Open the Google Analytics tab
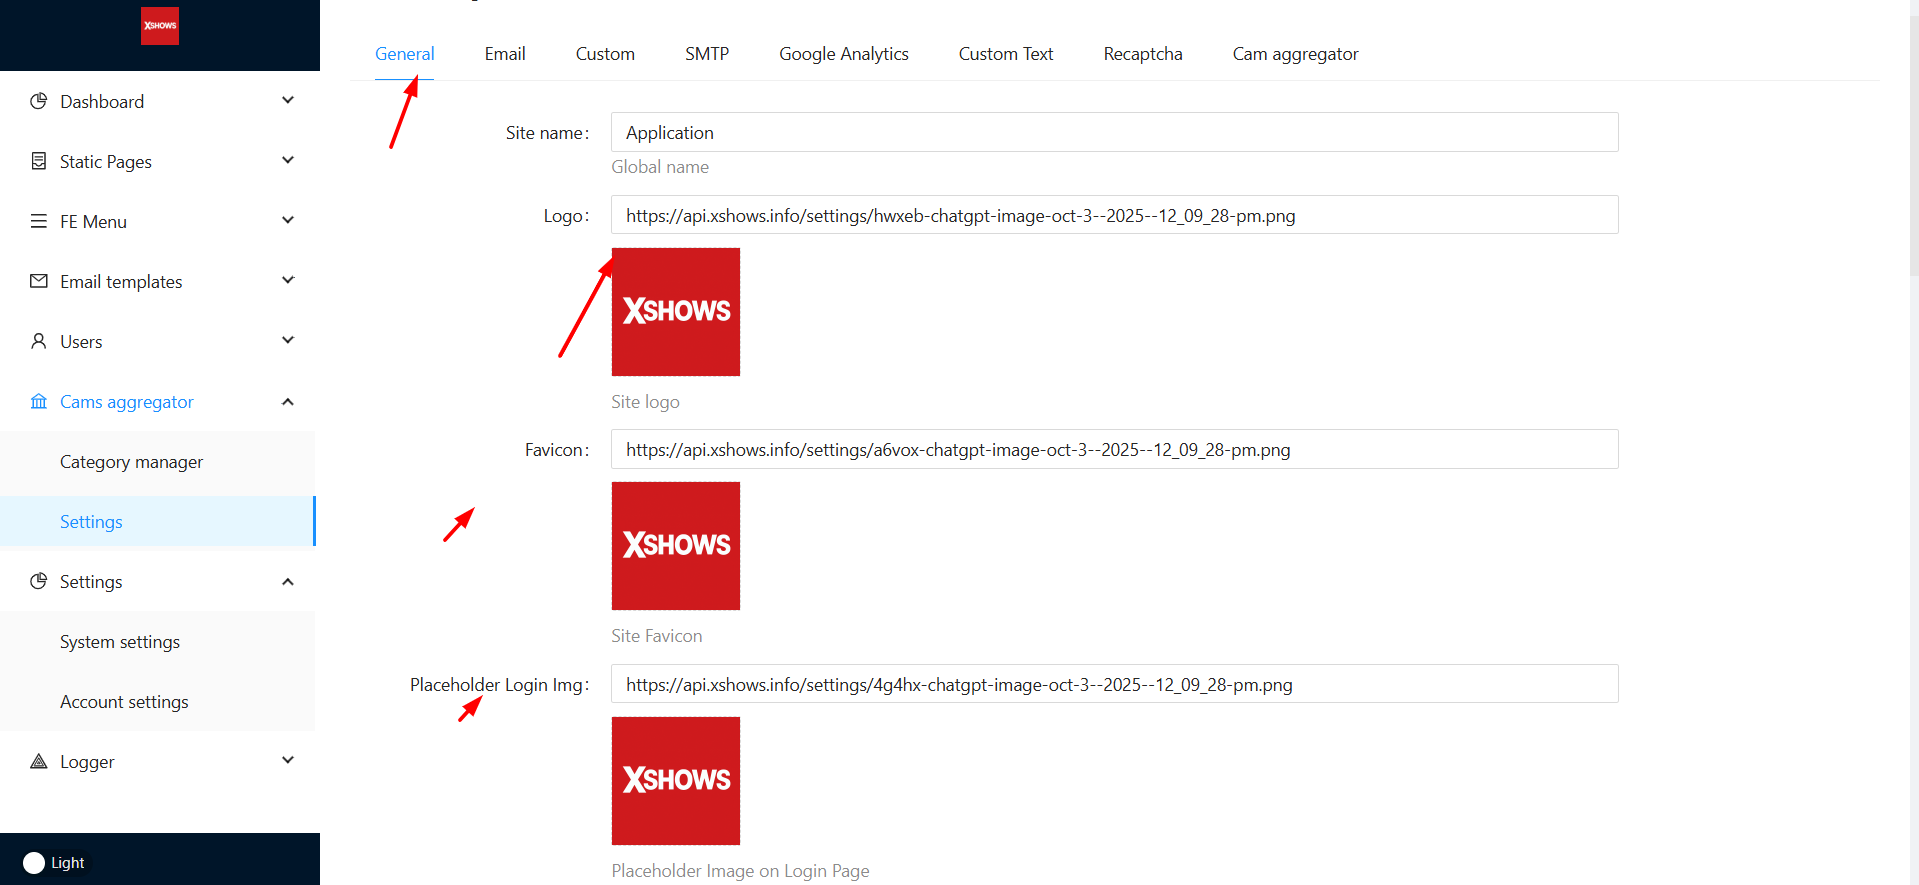1919x885 pixels. 843,54
